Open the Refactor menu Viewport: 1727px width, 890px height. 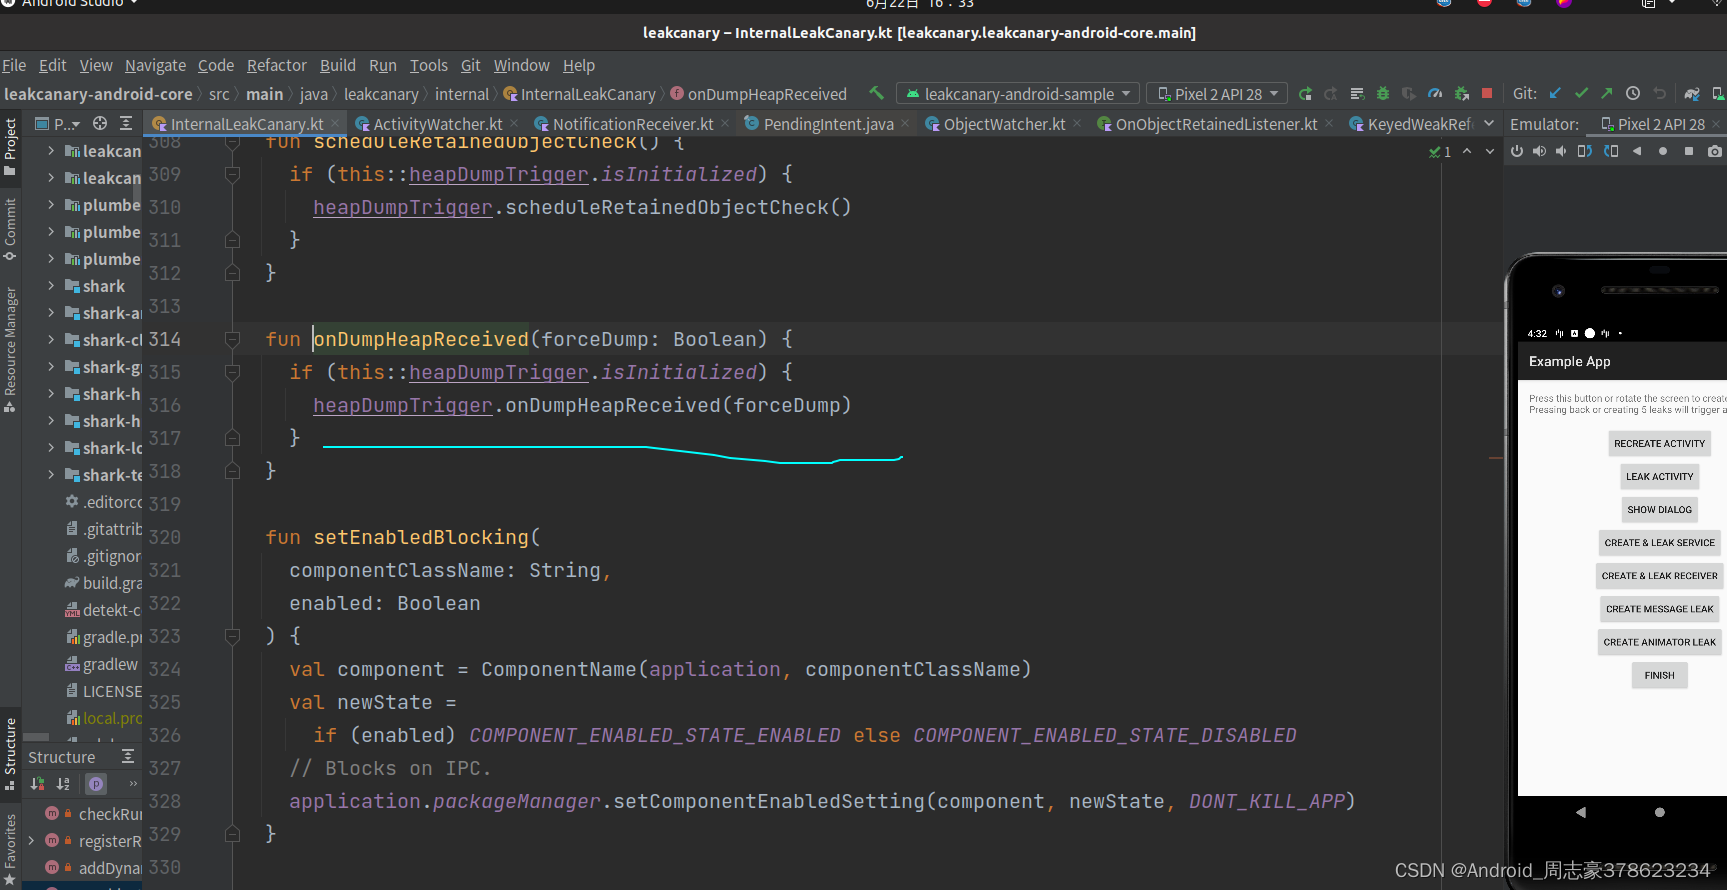[276, 65]
